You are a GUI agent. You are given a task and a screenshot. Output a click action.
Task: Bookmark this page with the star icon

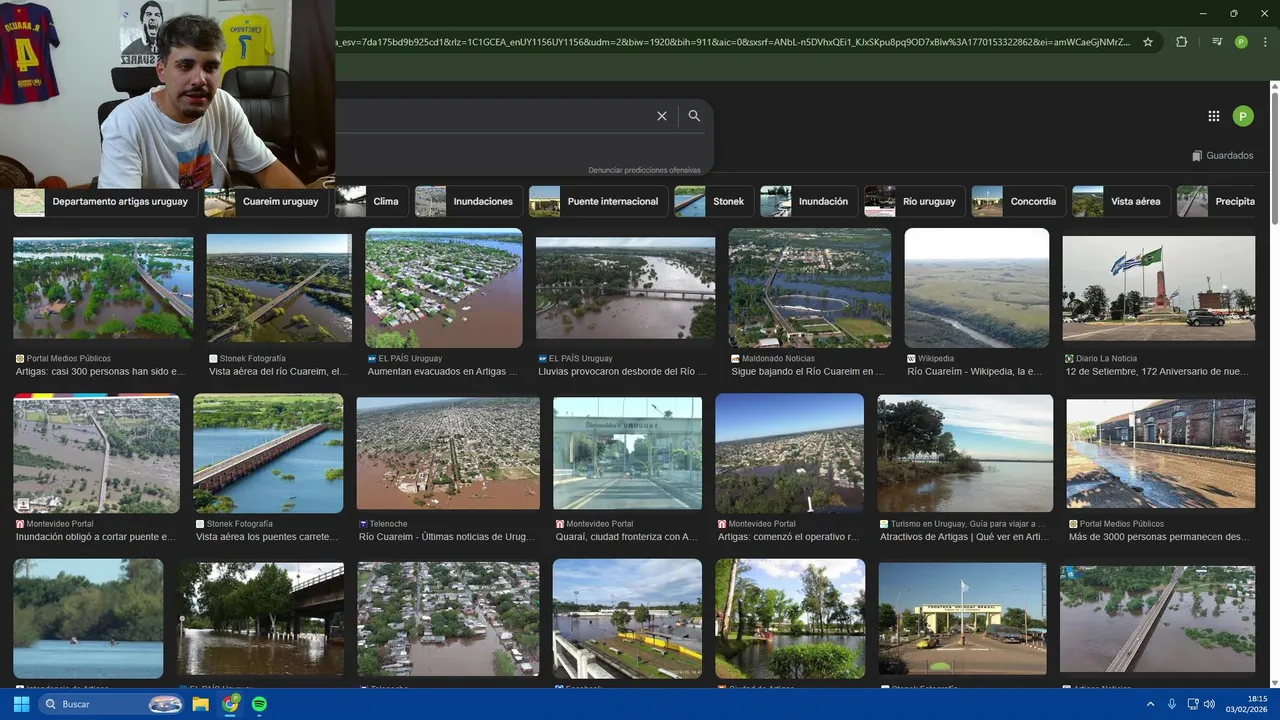(x=1148, y=42)
